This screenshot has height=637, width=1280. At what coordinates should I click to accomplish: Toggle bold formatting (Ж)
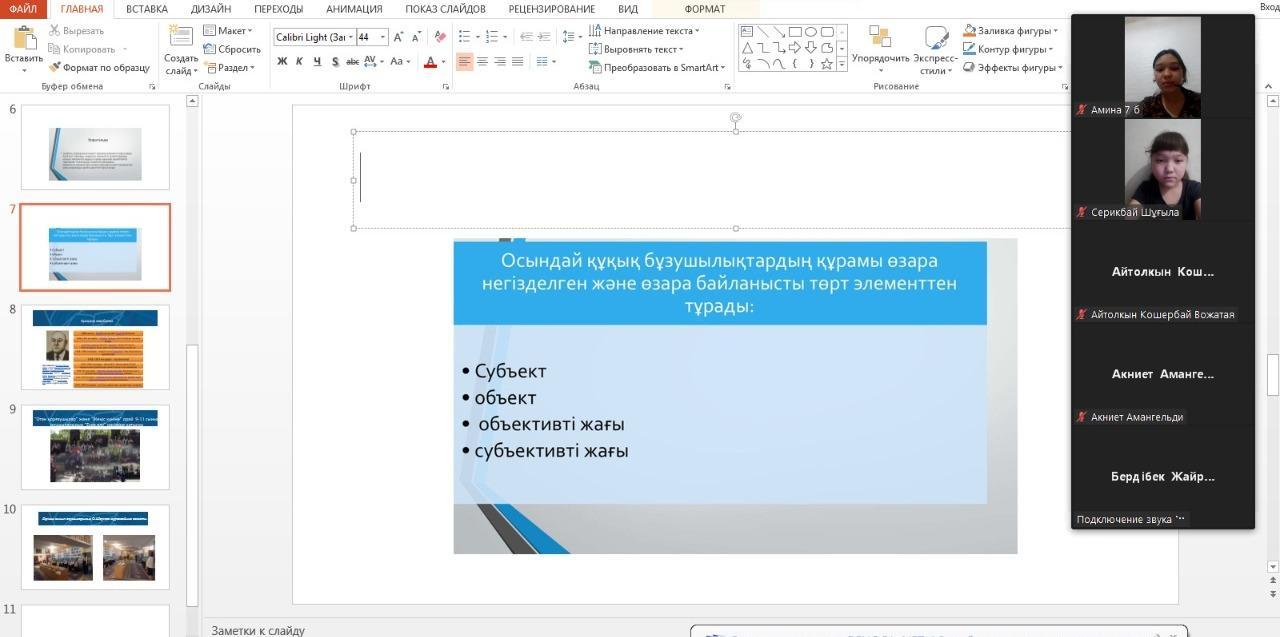[282, 62]
